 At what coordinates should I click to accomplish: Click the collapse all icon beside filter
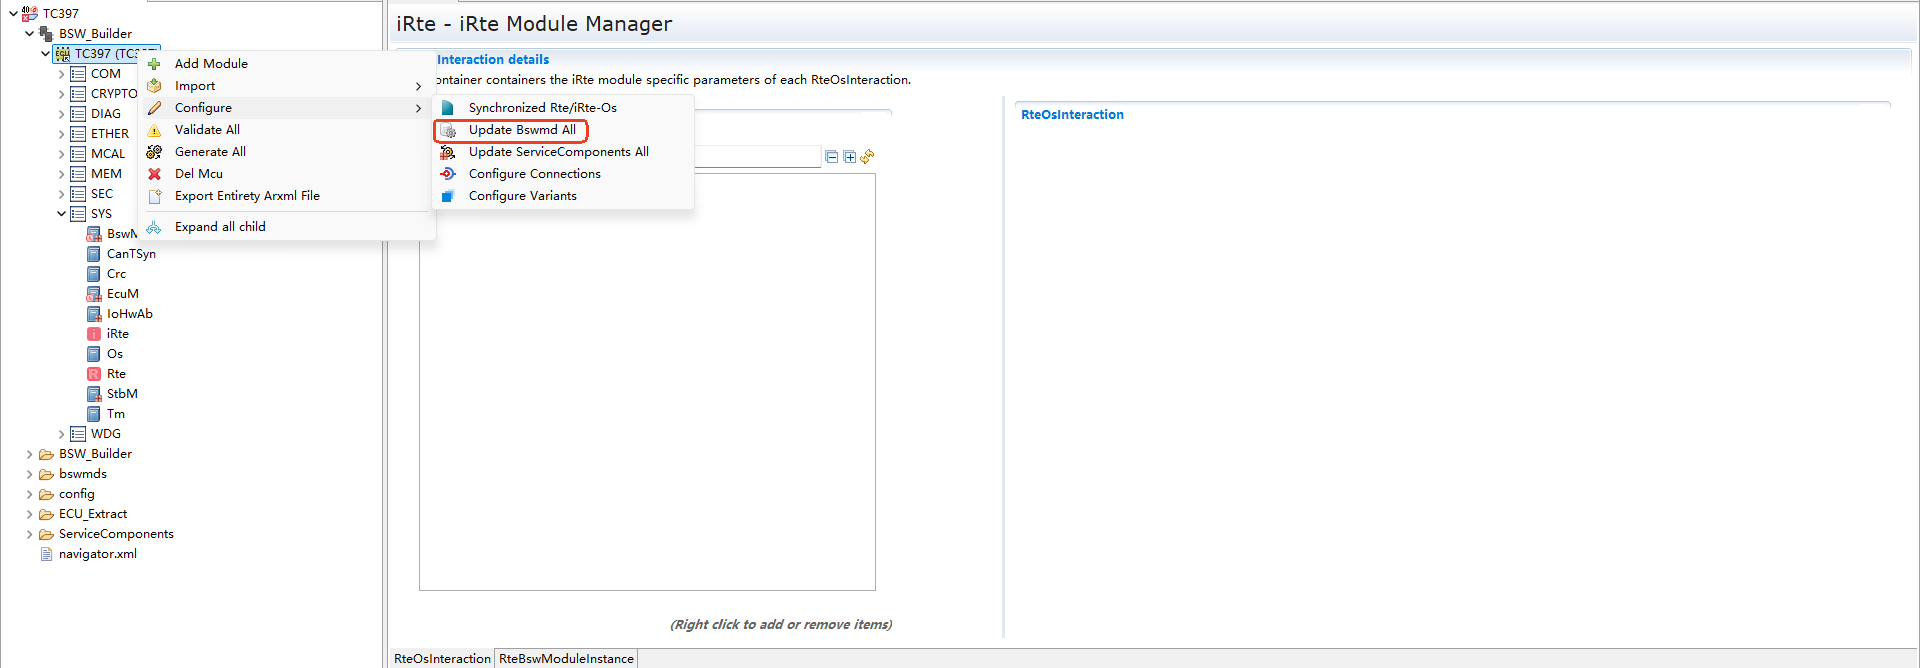pos(831,157)
